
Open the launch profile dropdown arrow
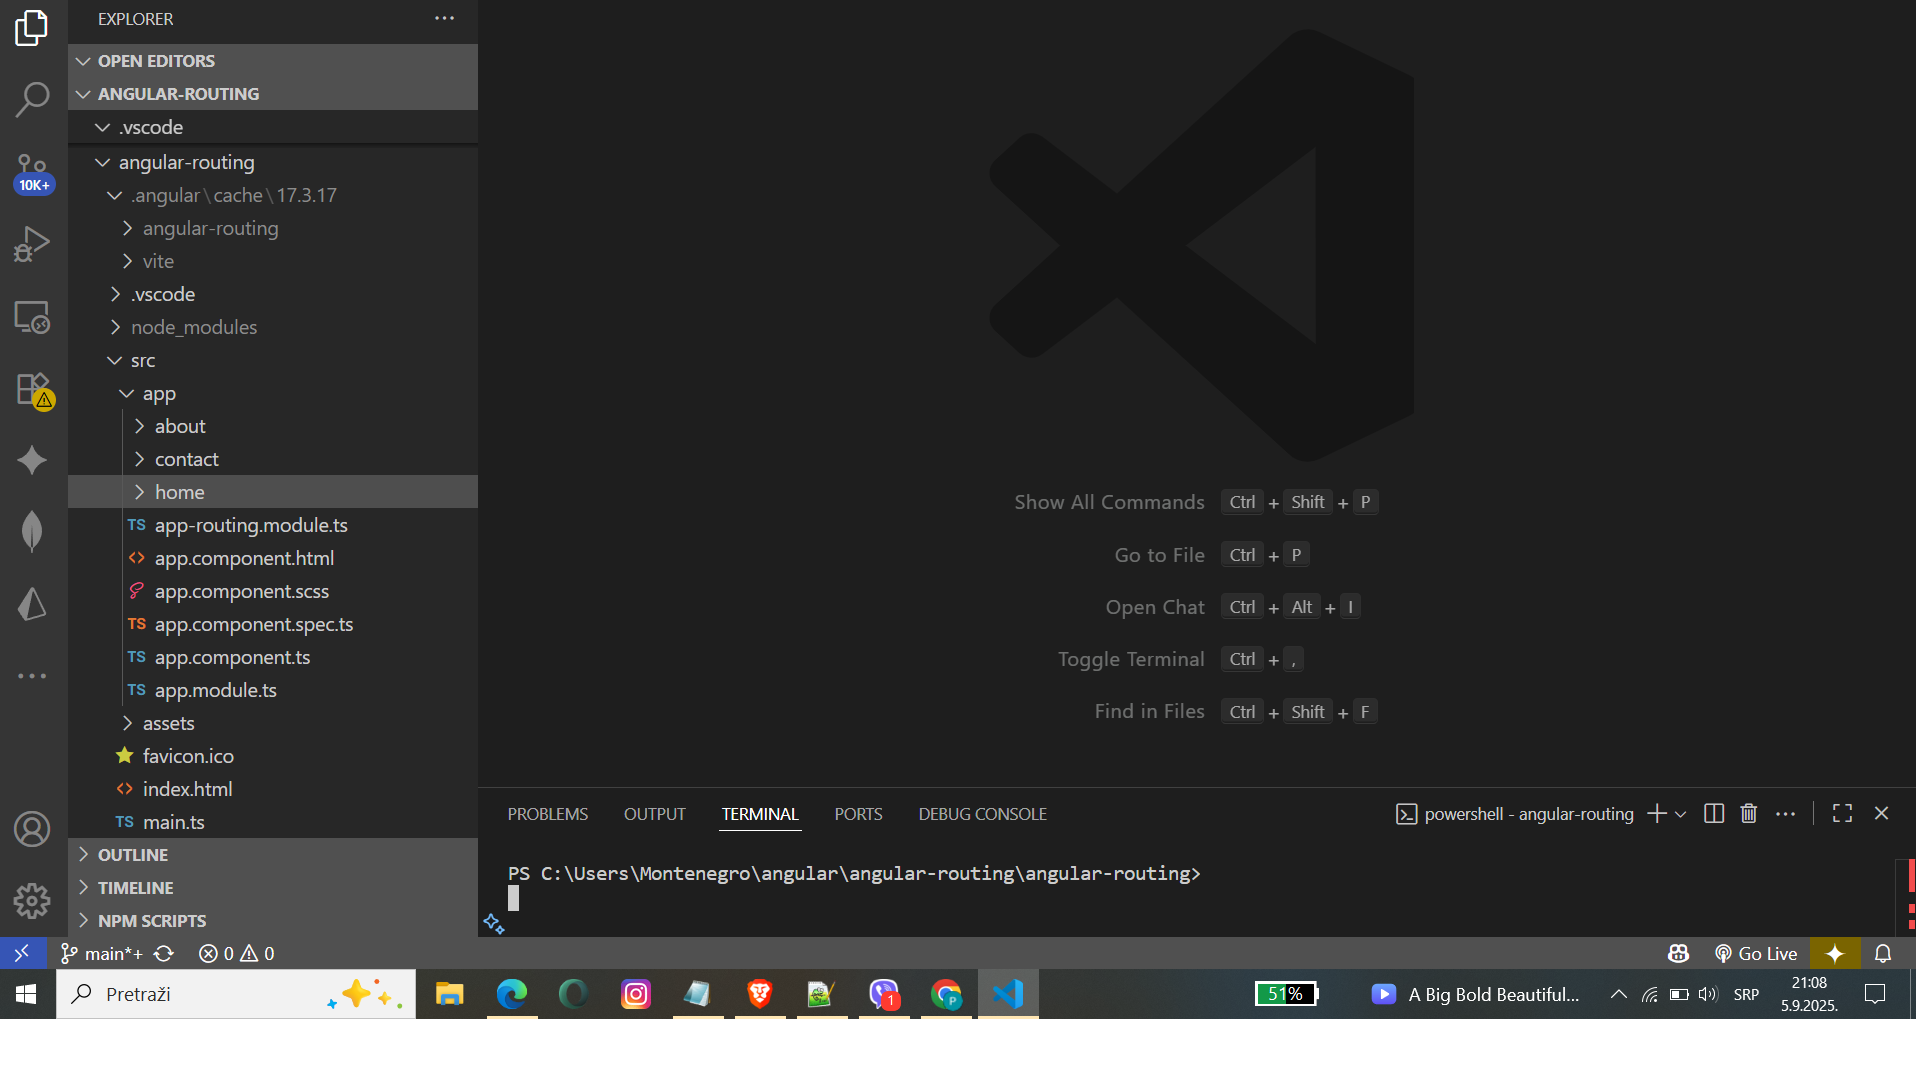click(x=1681, y=814)
